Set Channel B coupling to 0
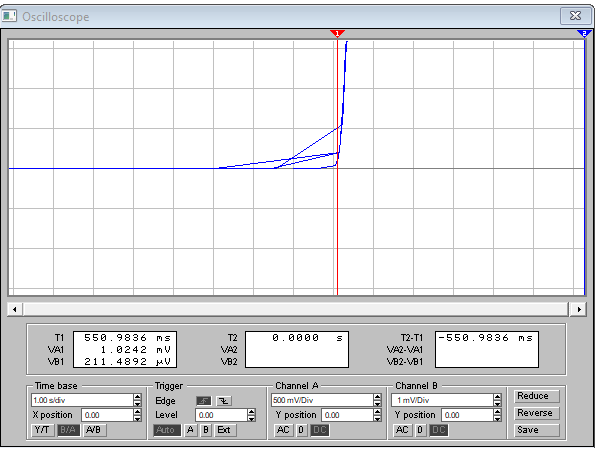The height and width of the screenshot is (449, 598). tap(420, 430)
